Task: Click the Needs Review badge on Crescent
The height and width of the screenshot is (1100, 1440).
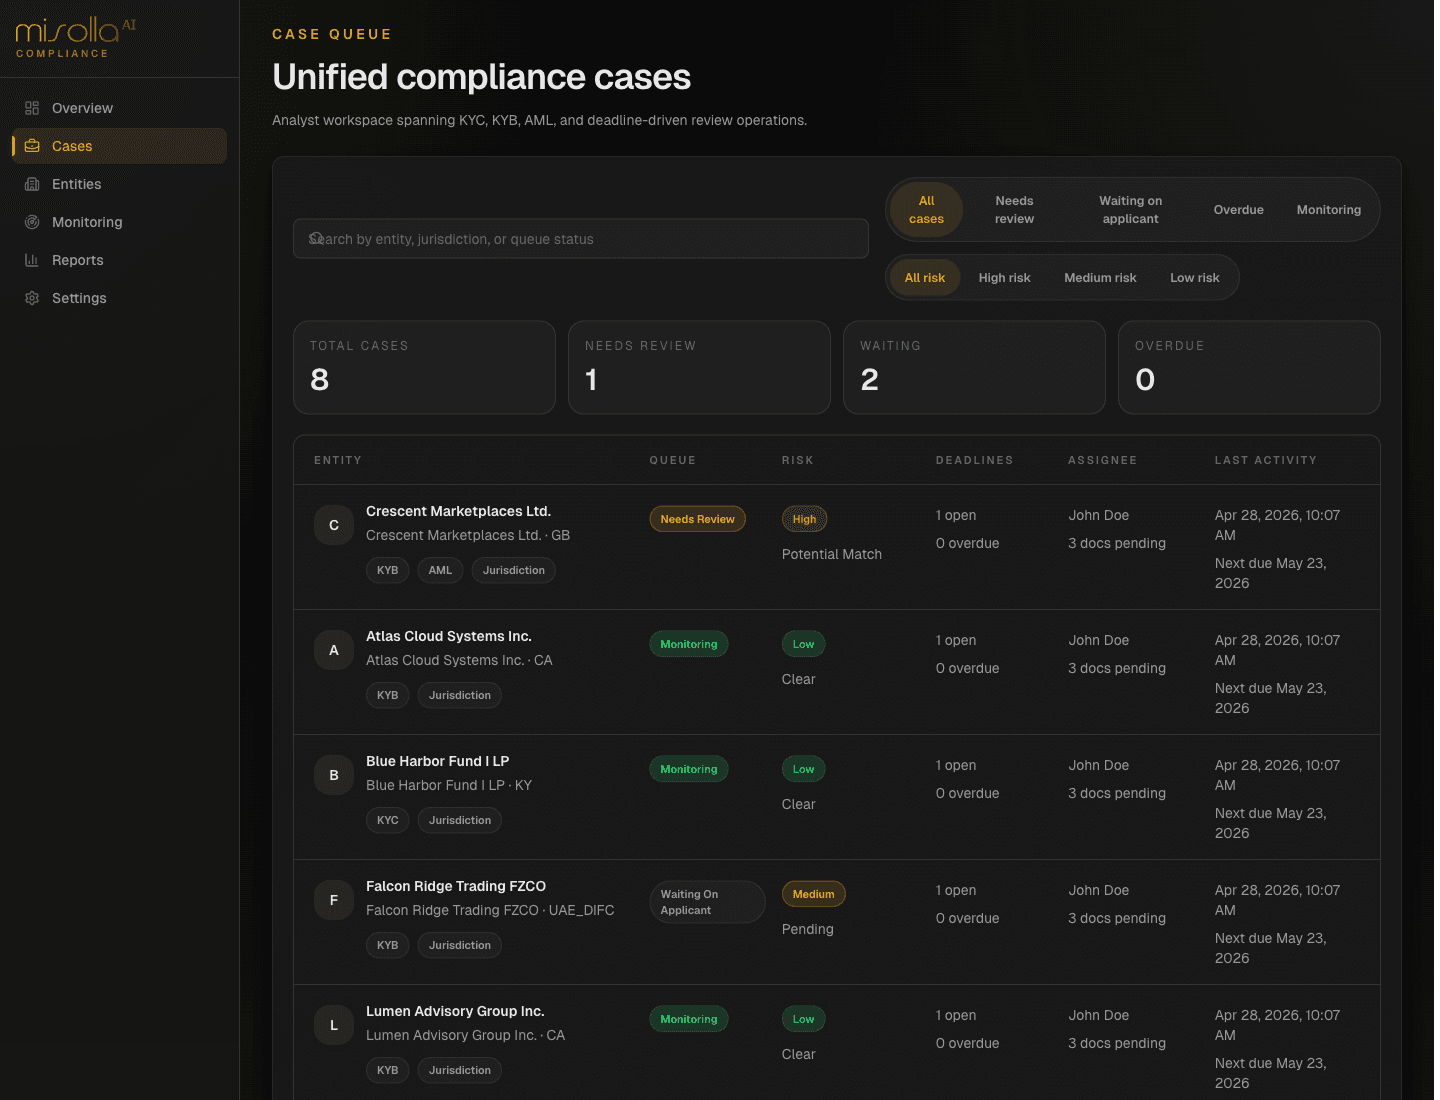Action: click(x=697, y=519)
